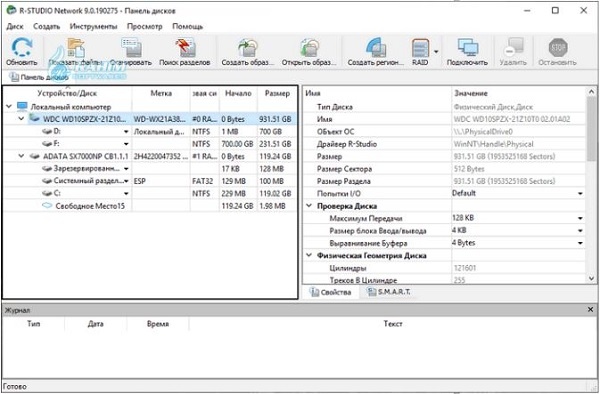Open Показать файлы toolbar button
This screenshot has height=394, width=600.
[75, 52]
